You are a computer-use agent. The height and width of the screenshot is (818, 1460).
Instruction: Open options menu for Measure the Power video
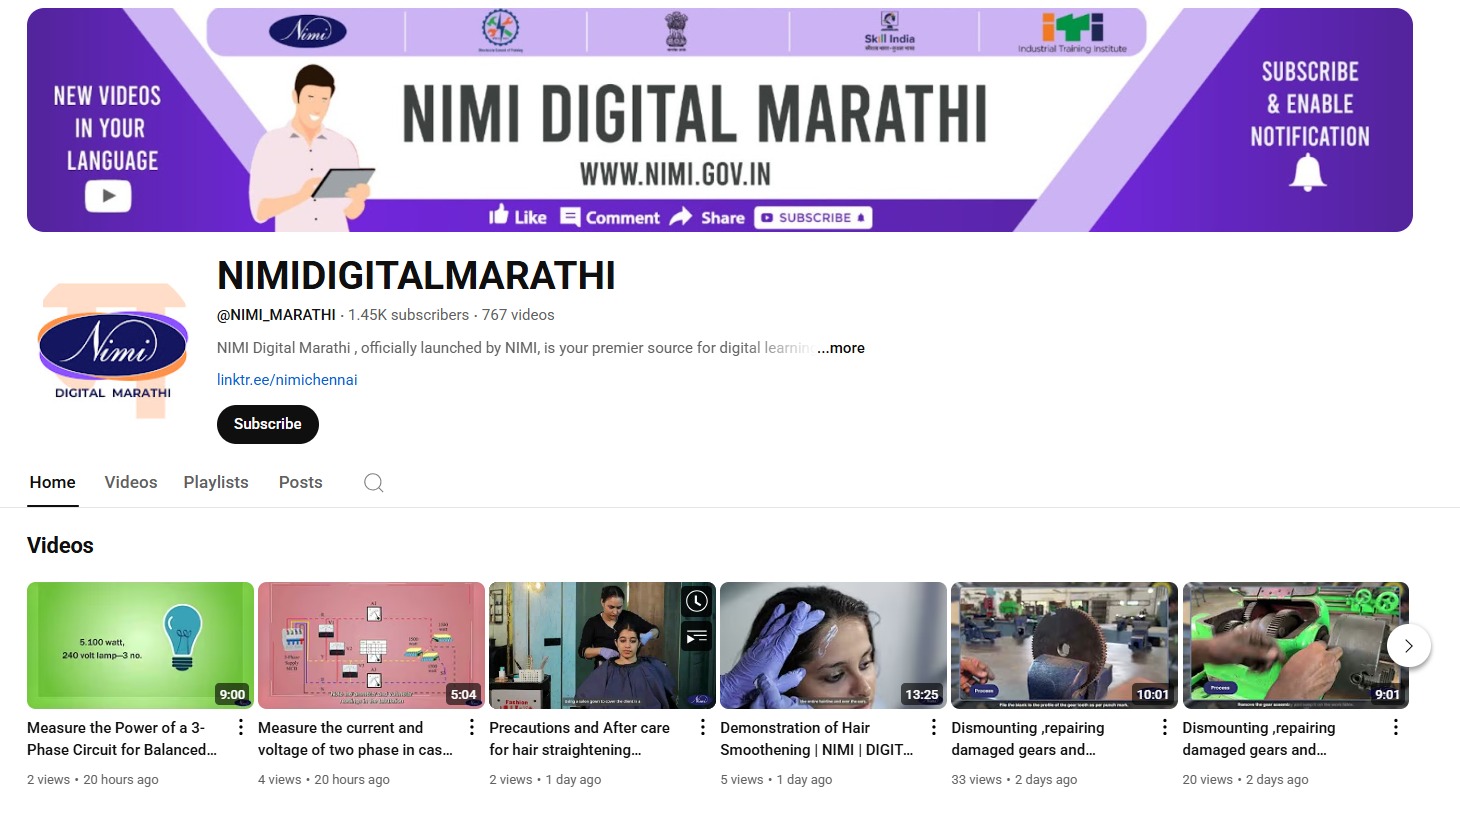[240, 727]
